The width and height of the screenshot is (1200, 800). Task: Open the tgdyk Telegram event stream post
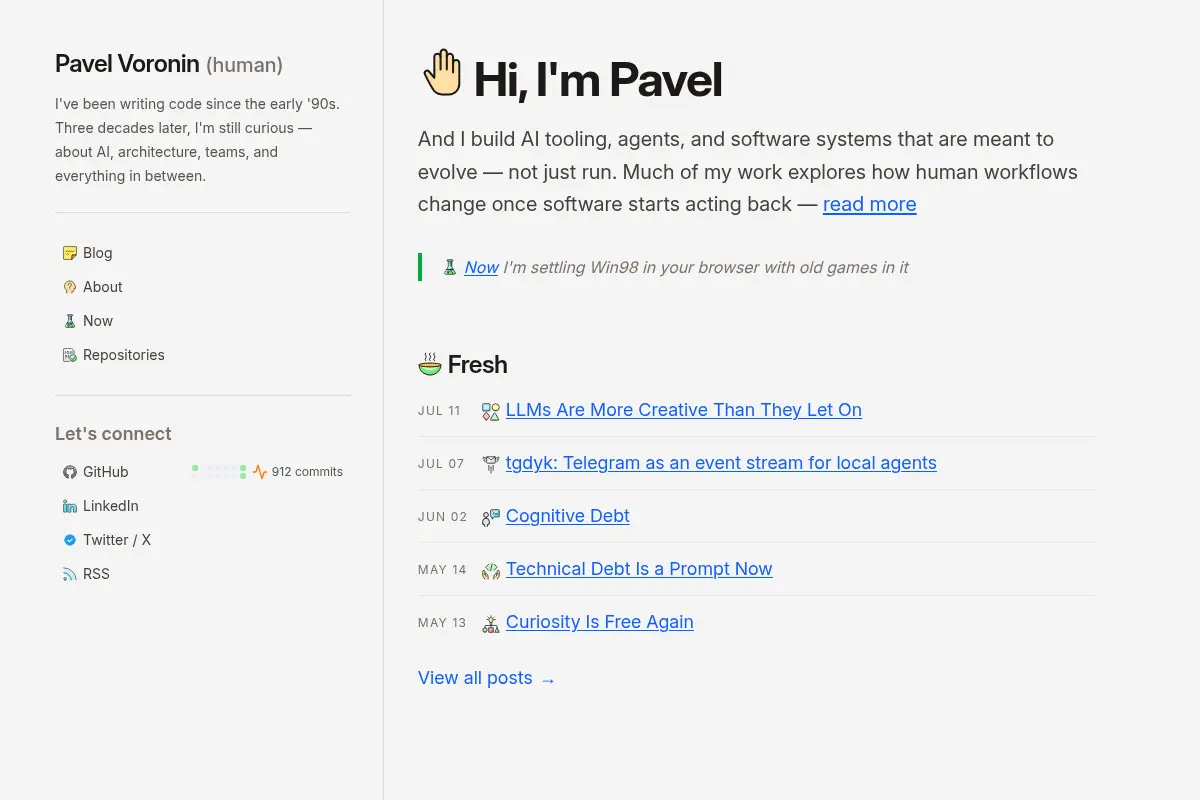(x=721, y=463)
